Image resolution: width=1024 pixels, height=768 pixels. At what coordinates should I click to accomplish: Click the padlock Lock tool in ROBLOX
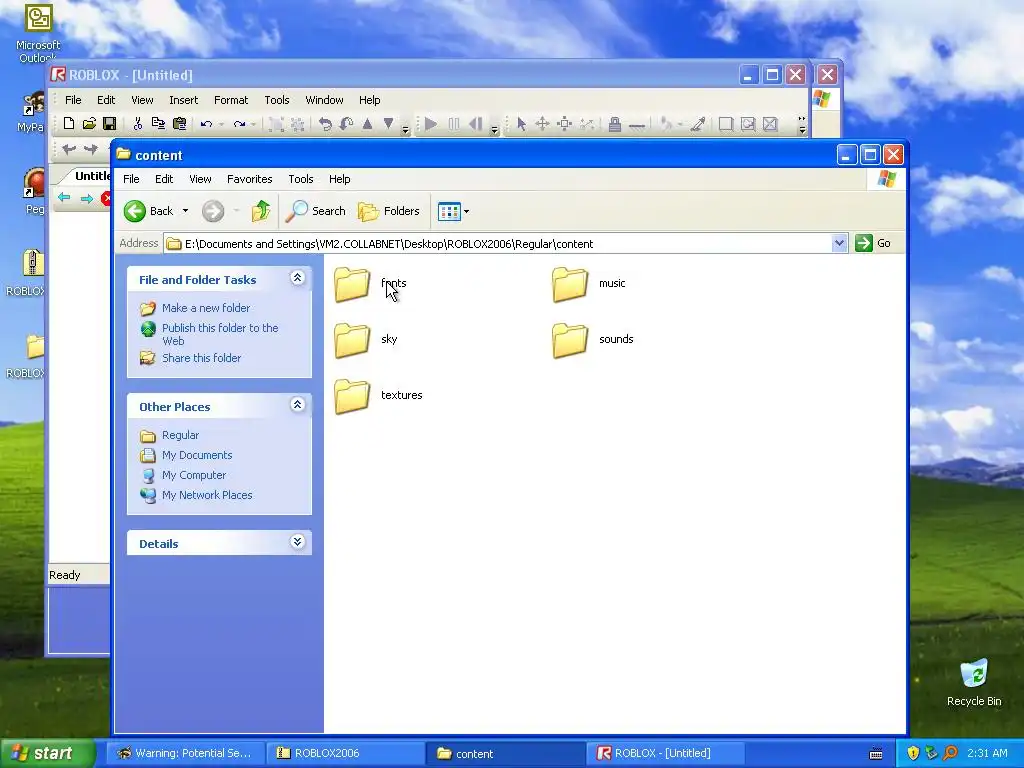[x=615, y=123]
